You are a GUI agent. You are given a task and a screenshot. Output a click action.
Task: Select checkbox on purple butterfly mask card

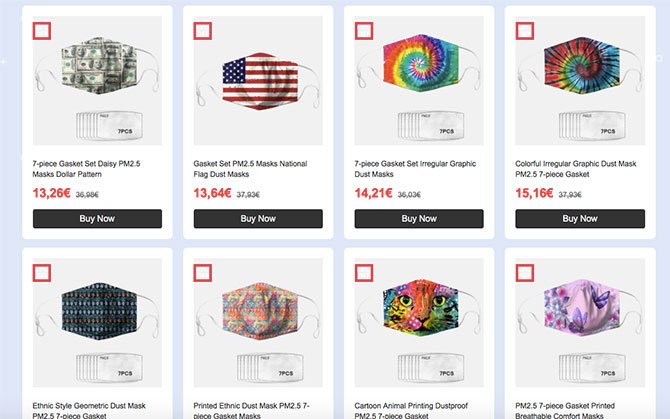pos(524,272)
